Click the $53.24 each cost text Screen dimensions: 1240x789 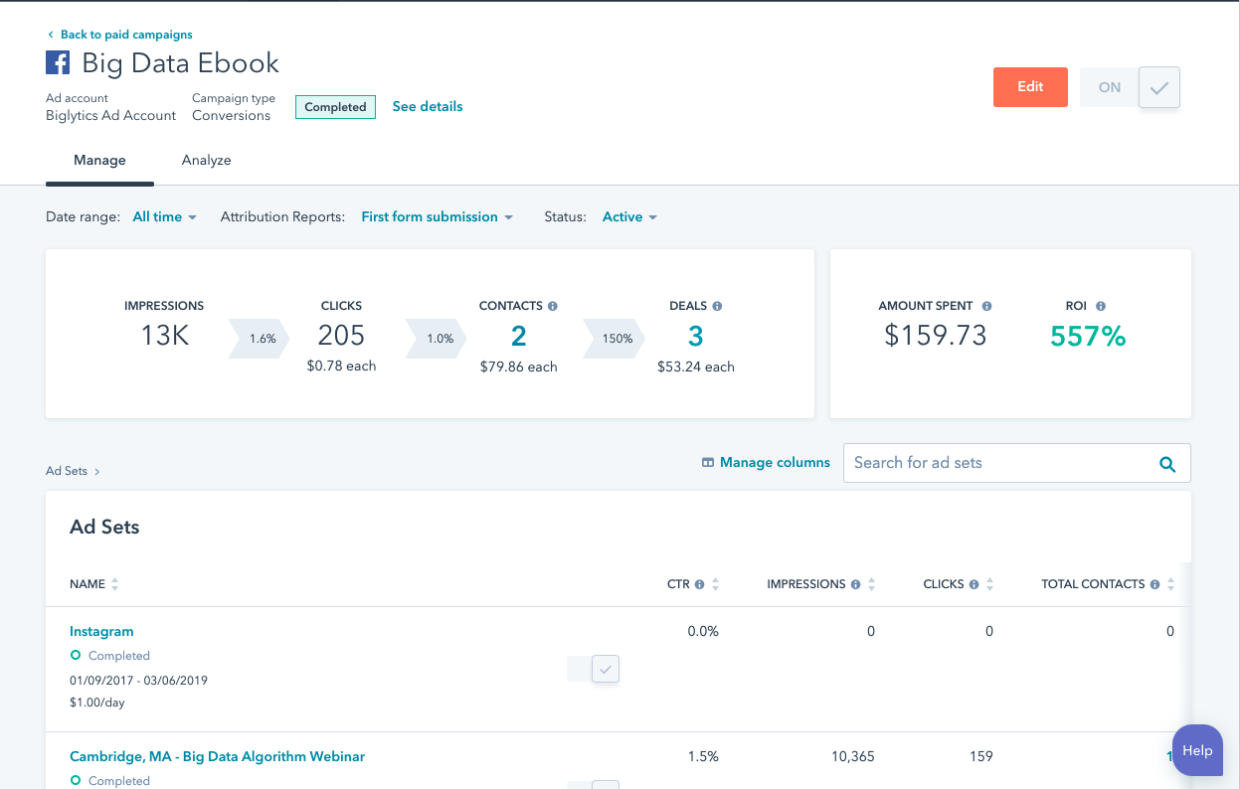click(x=696, y=367)
